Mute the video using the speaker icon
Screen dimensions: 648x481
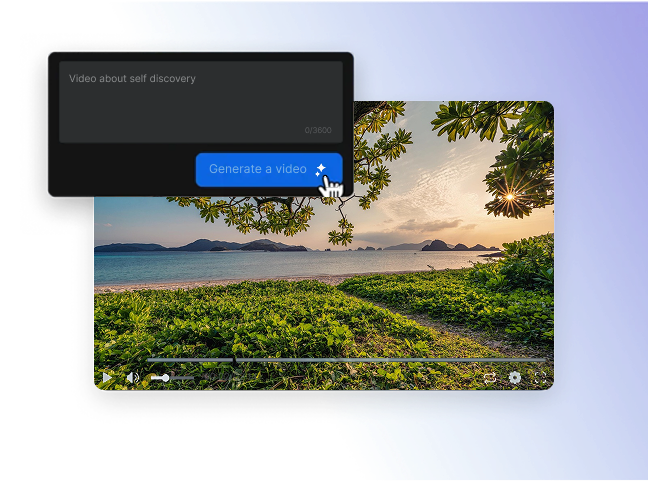point(132,377)
